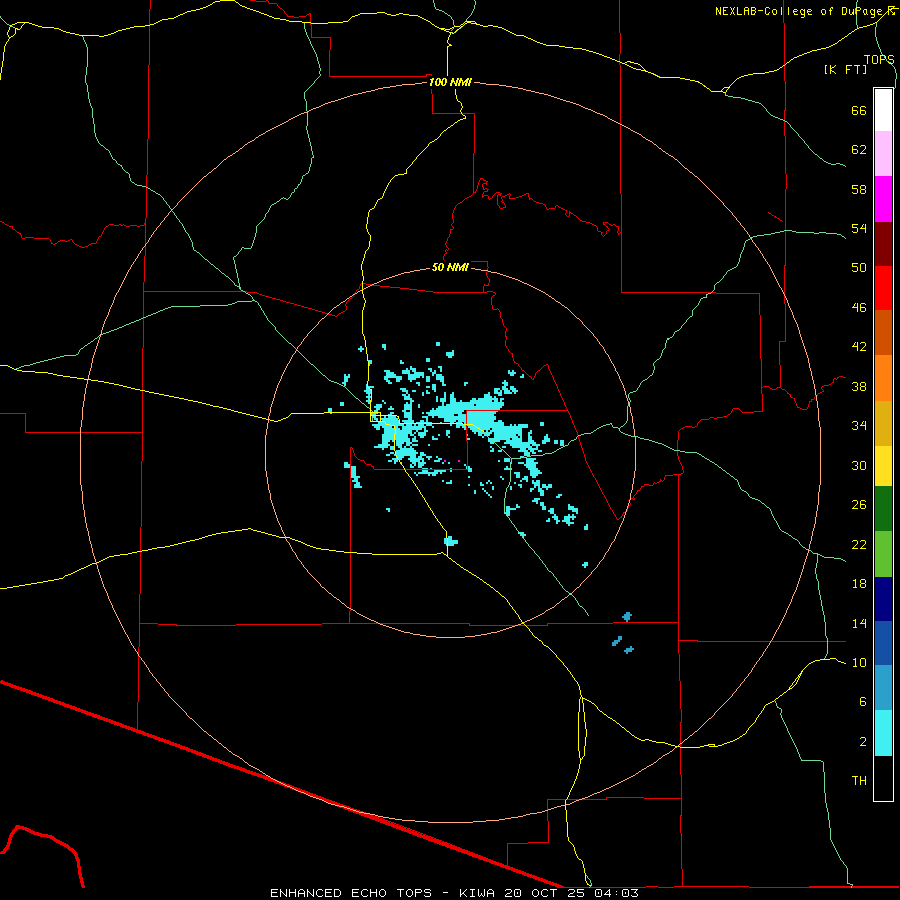Screen dimensions: 900x900
Task: Click the "26" legend label
Action: pyautogui.click(x=859, y=505)
